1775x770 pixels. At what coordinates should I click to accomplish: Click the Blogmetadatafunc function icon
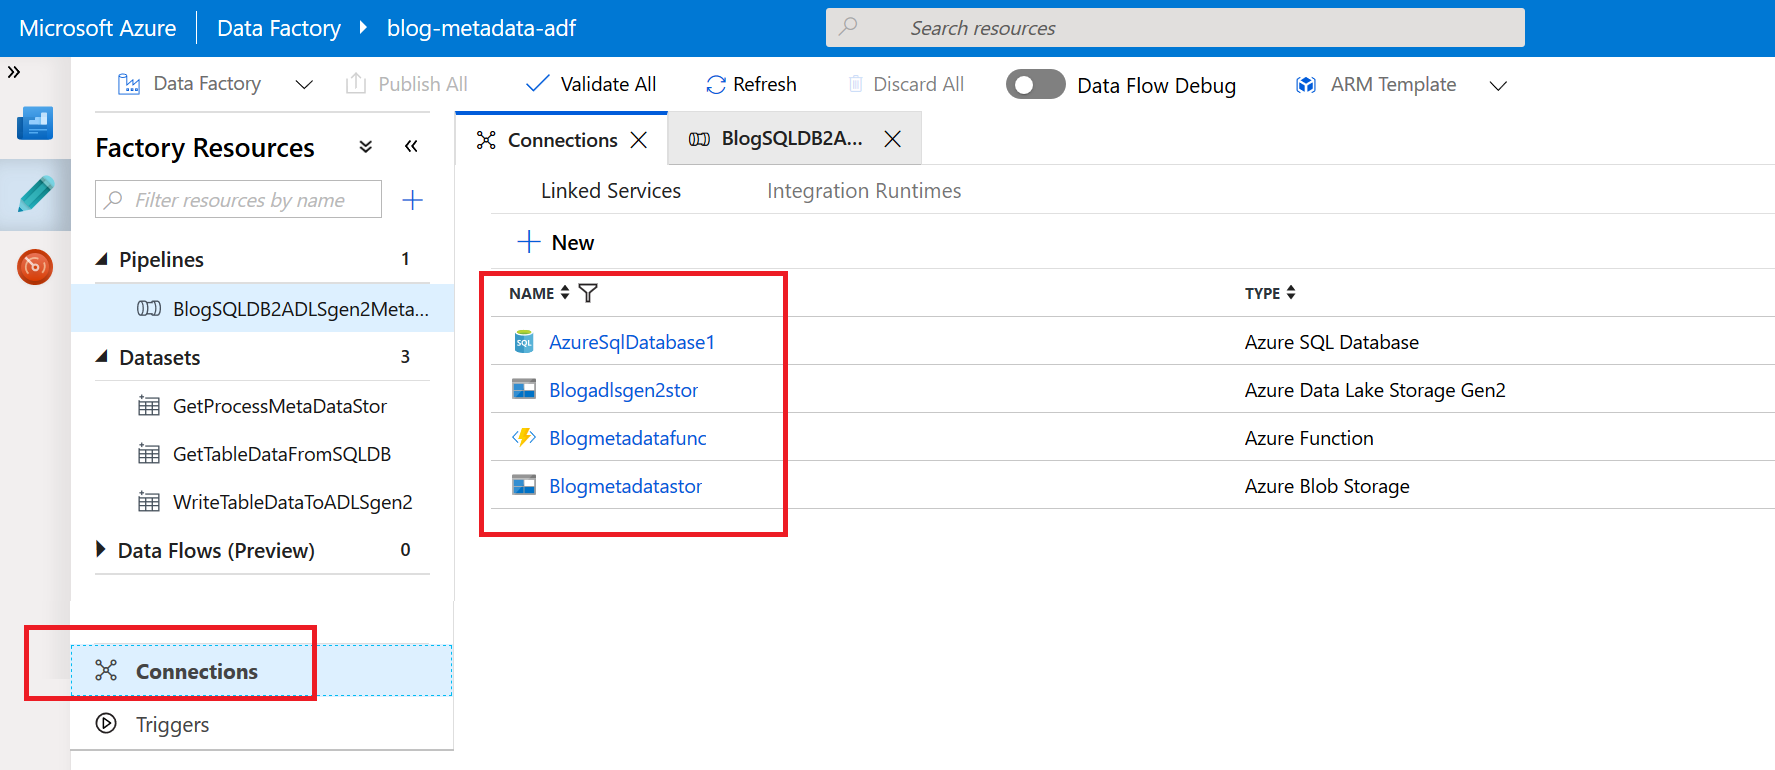[x=524, y=437]
